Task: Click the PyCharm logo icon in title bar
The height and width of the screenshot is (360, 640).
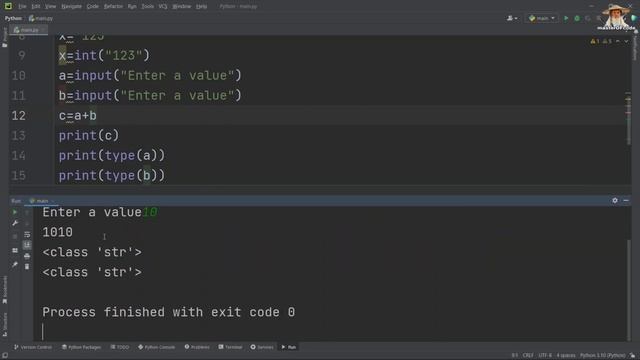Action: (8, 6)
